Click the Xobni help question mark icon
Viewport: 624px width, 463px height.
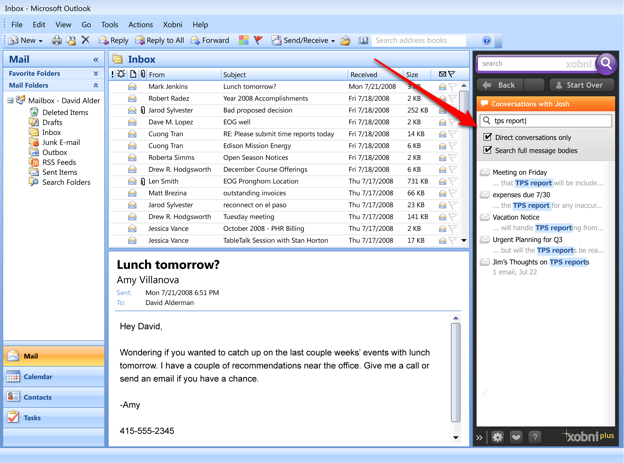coord(535,437)
